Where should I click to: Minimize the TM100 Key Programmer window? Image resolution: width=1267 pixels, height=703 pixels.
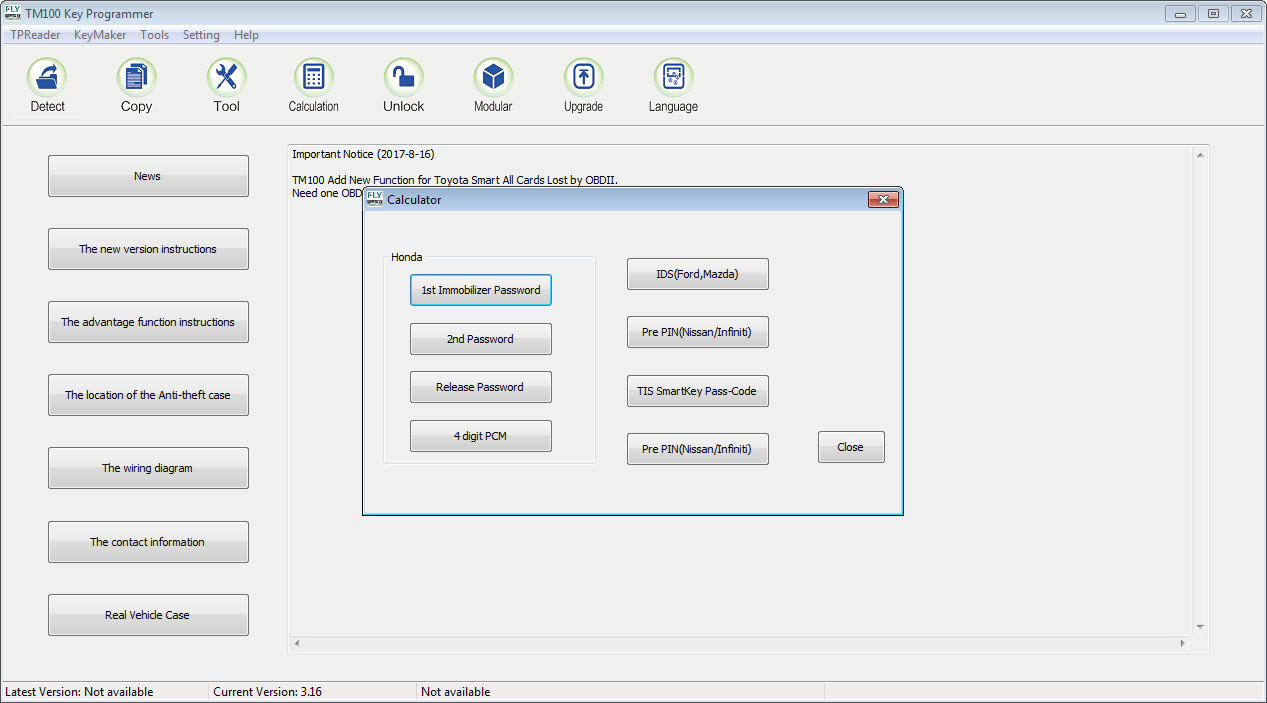(1182, 14)
